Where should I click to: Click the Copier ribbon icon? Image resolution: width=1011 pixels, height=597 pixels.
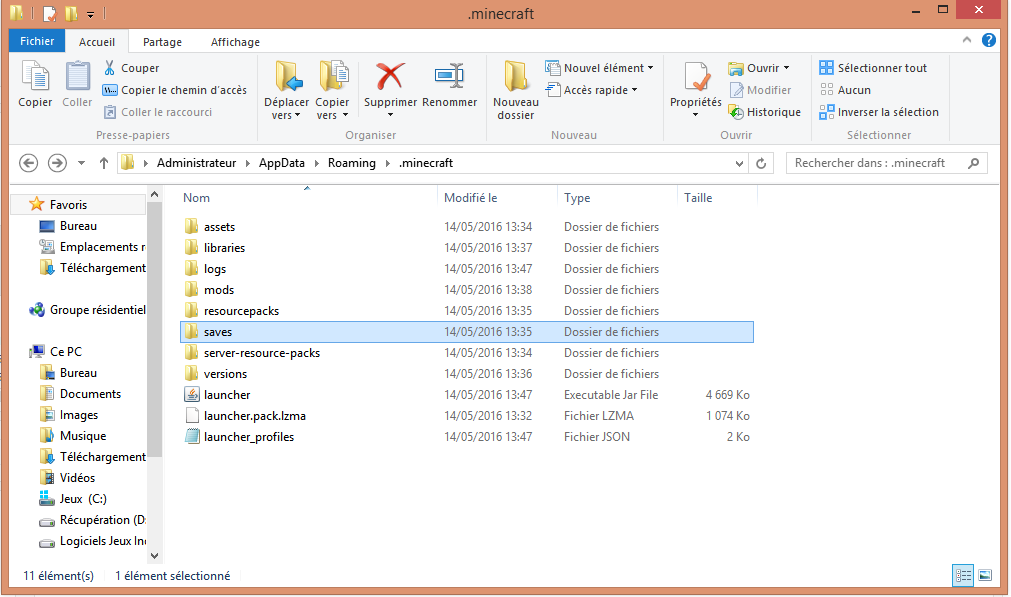[35, 76]
